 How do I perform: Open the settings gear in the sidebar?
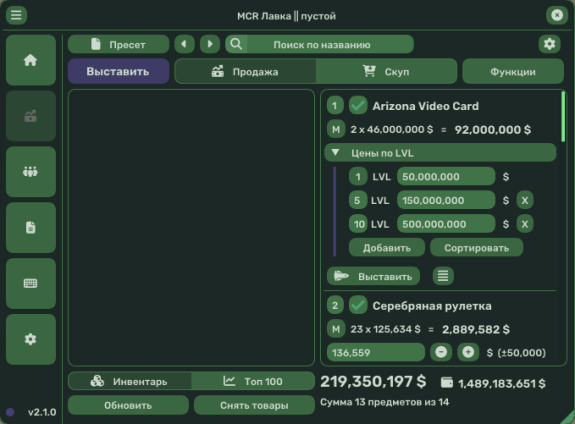[31, 339]
